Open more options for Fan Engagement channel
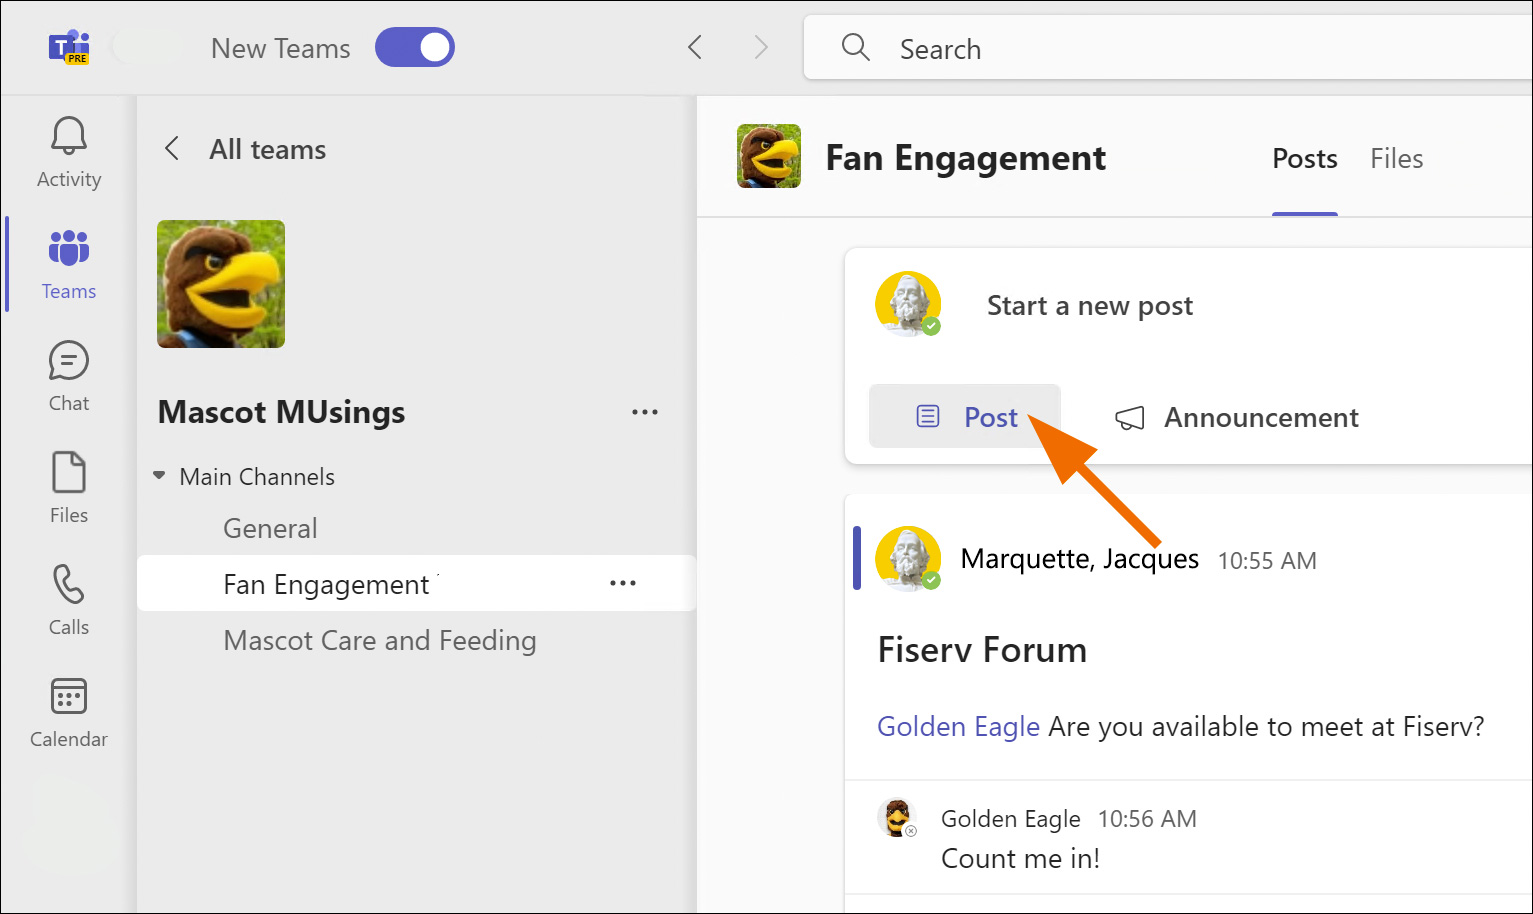Screen dimensions: 1533x914 pyautogui.click(x=623, y=583)
